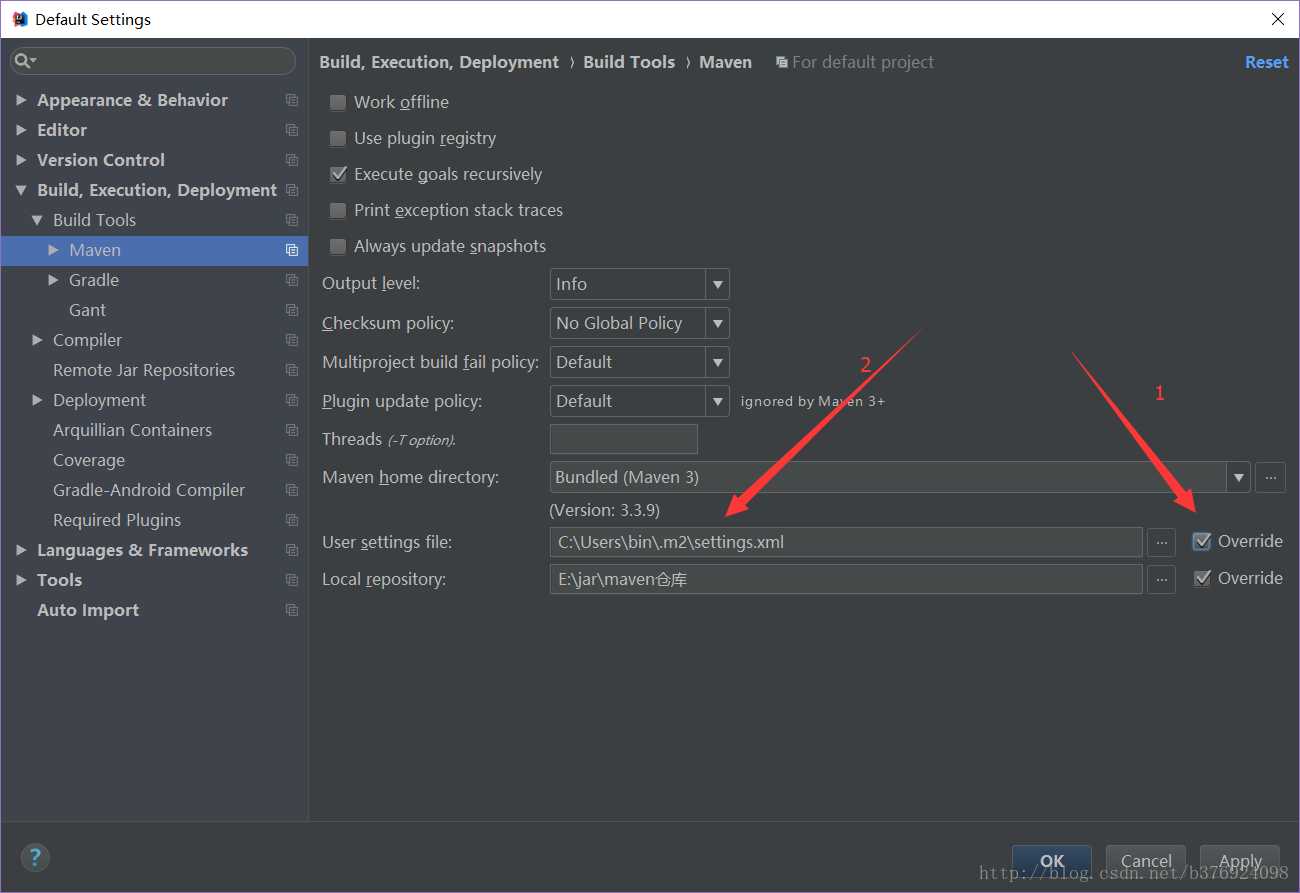Click the copy icon beside Compiler
This screenshot has width=1300, height=893.
[x=292, y=340]
